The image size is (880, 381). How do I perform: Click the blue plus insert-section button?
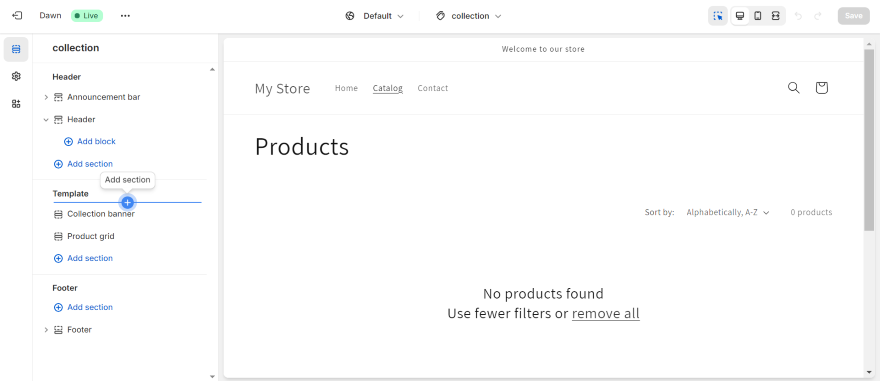127,202
